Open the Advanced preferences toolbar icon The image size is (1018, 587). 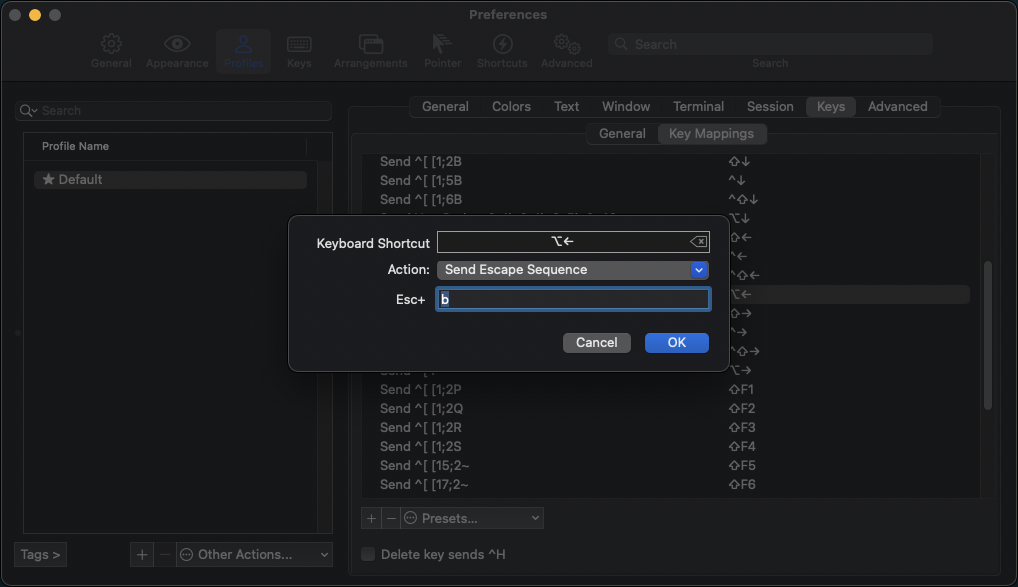coord(566,51)
